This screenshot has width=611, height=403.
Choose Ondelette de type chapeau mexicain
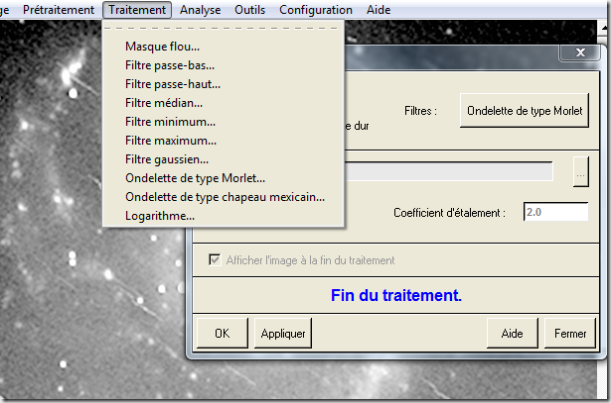click(225, 197)
